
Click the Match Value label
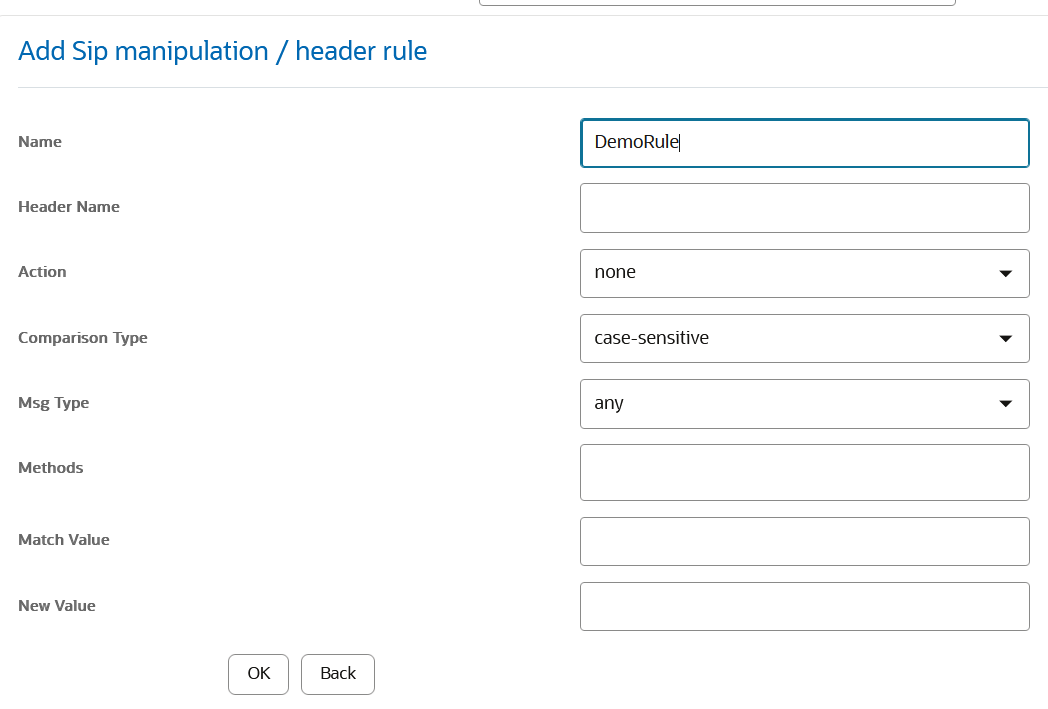click(x=64, y=540)
